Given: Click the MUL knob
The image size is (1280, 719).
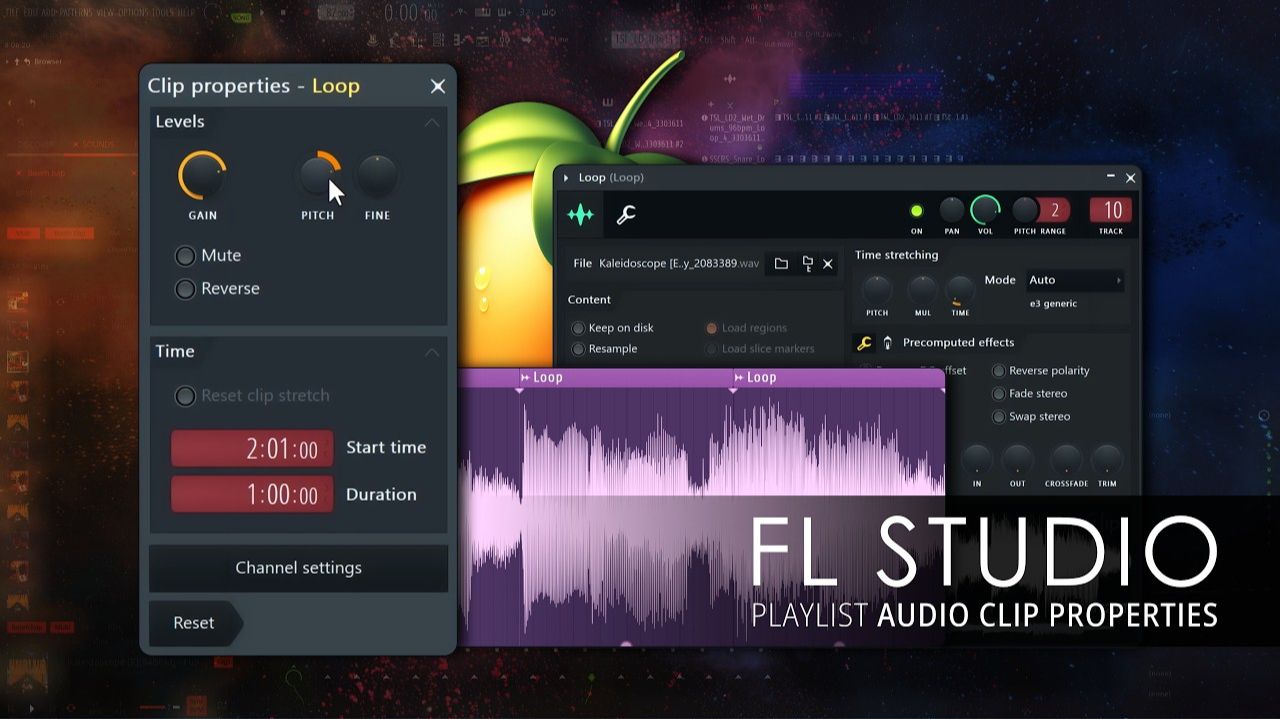Looking at the screenshot, I should pos(922,291).
